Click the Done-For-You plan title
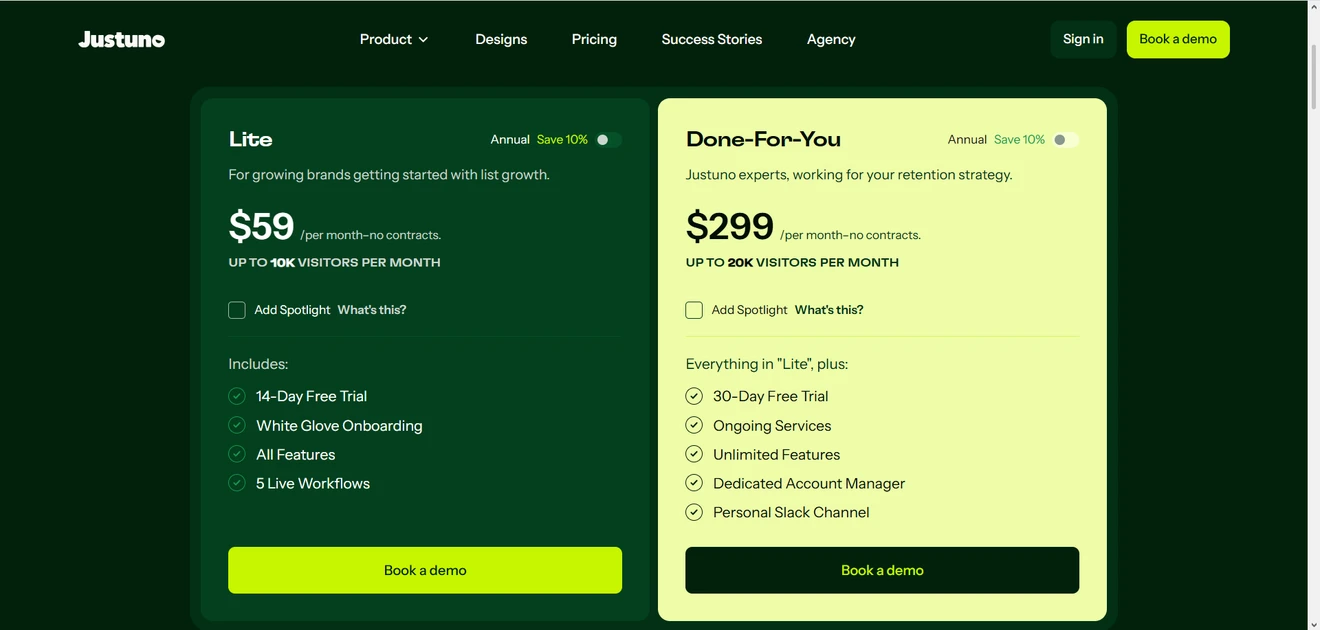Viewport: 1320px width, 630px height. point(763,139)
